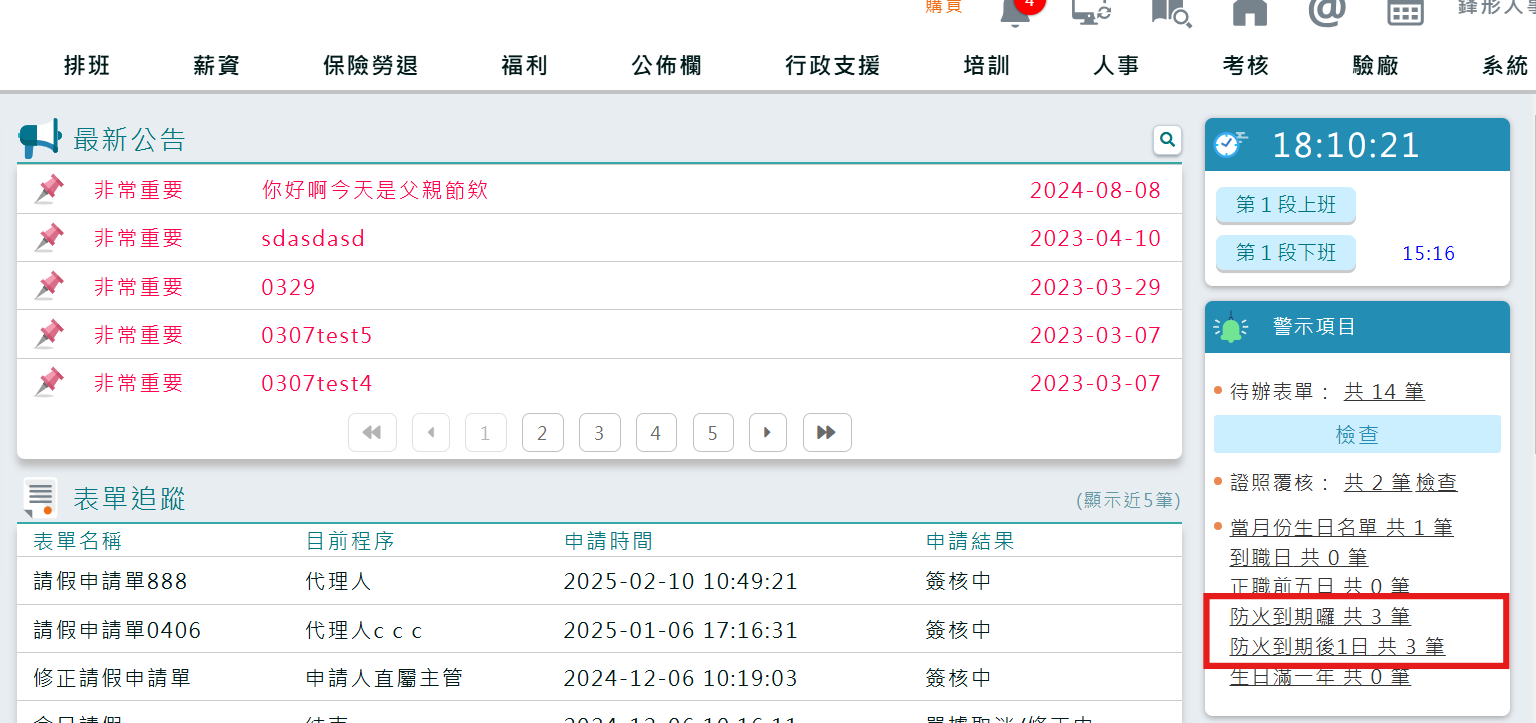This screenshot has width=1536, height=723.
Task: Click the next page arrow in announcements
Action: [768, 432]
